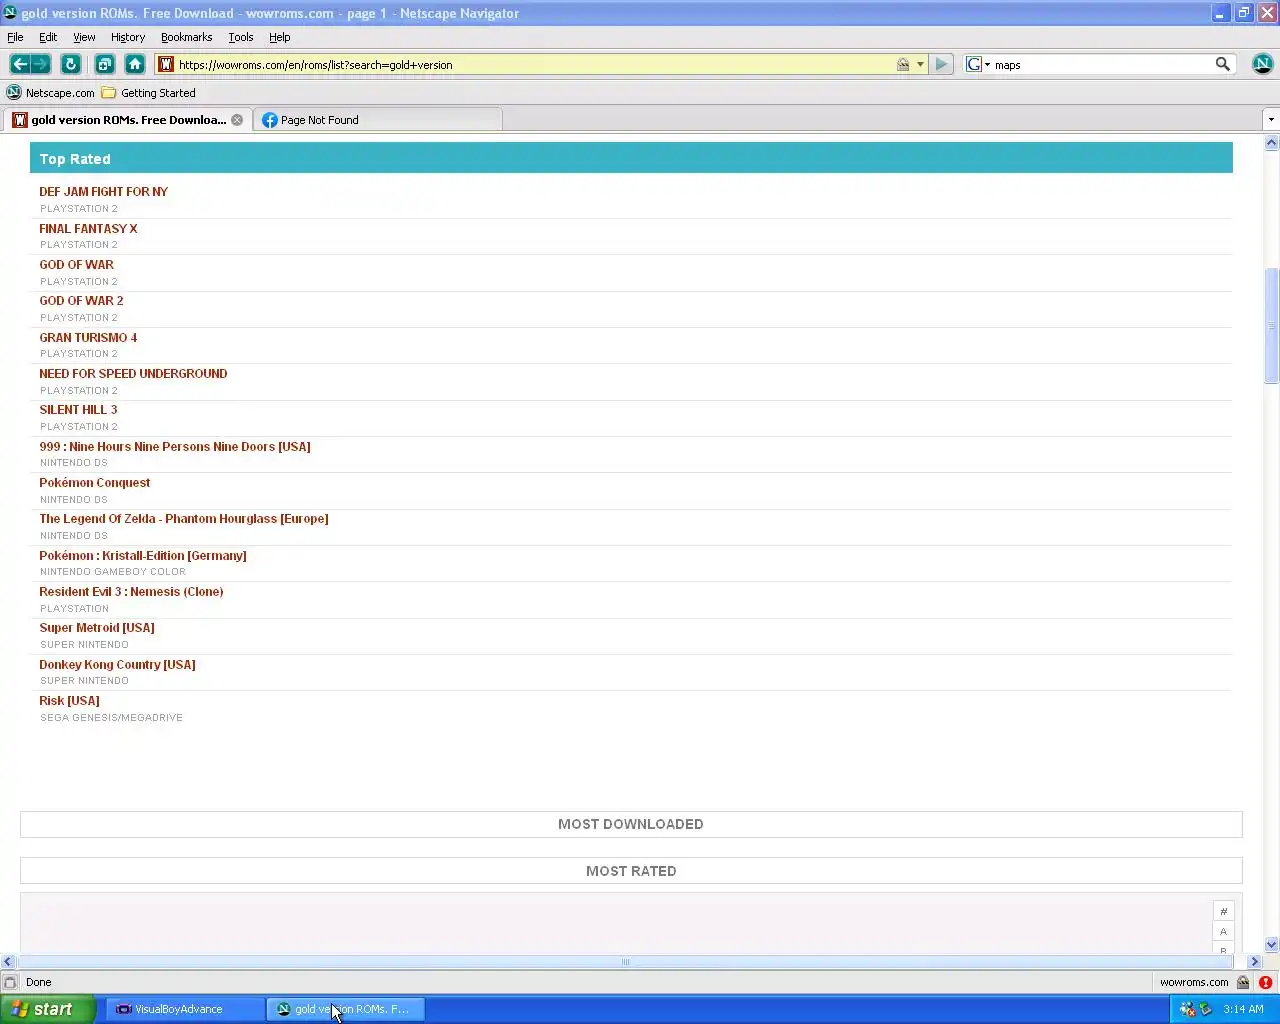Open a new tab via the toolbar icon
Screen dimensions: 1280x1024
pos(104,64)
